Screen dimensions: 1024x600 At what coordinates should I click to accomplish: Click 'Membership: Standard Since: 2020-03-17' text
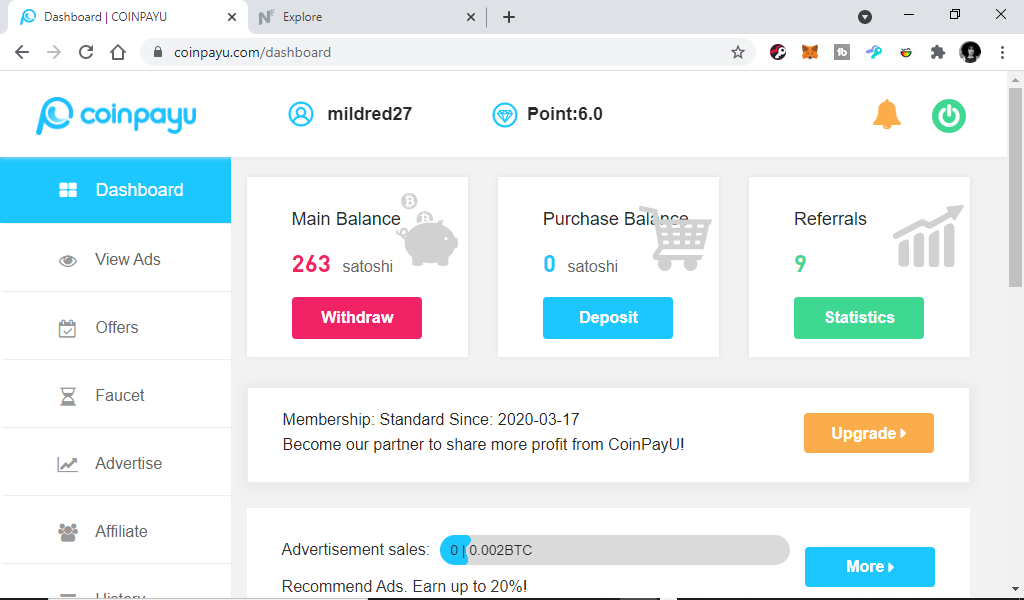431,419
